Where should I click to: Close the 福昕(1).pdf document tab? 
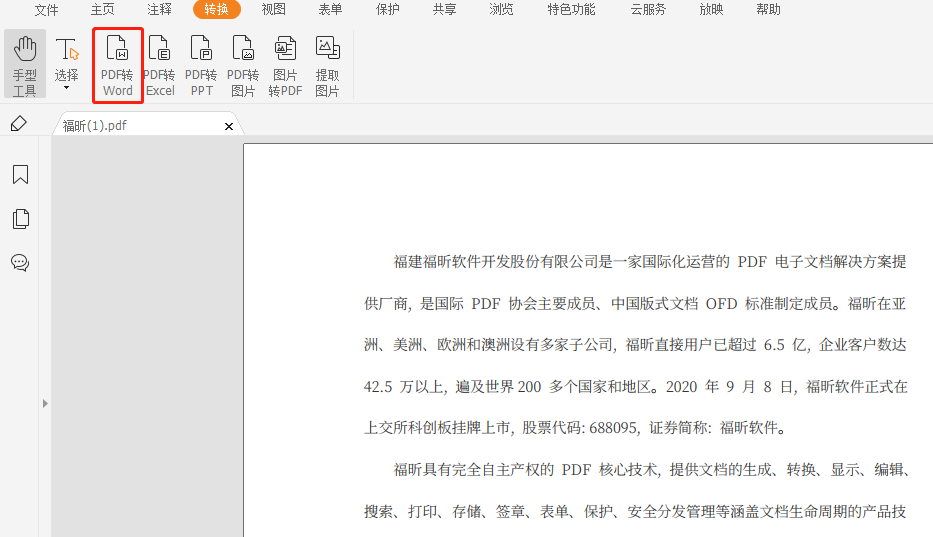pyautogui.click(x=229, y=126)
